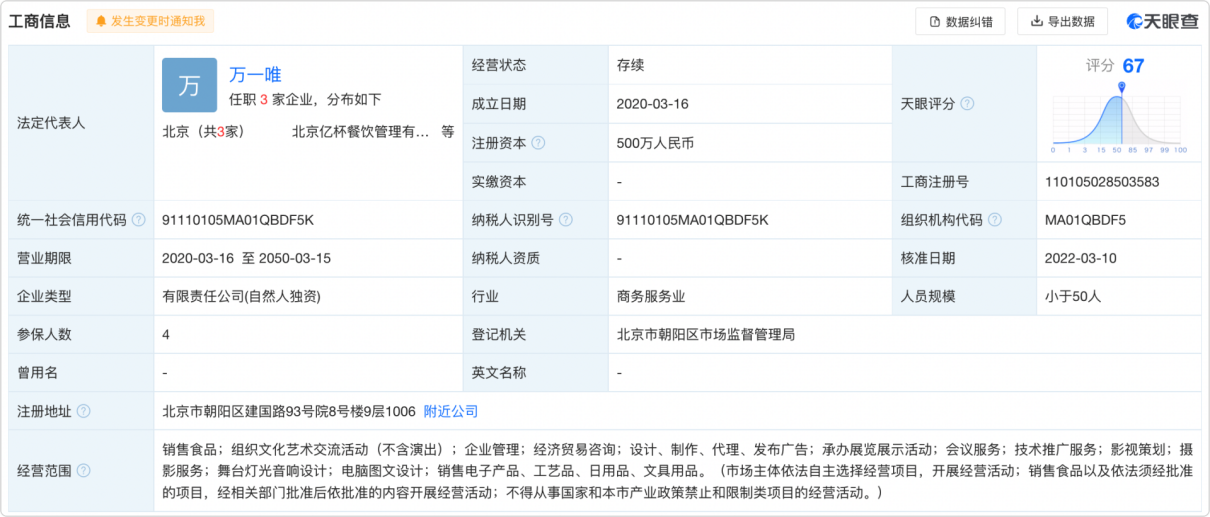Click the download icon in 导出数据
Viewport: 1210px width, 517px height.
coord(1037,21)
